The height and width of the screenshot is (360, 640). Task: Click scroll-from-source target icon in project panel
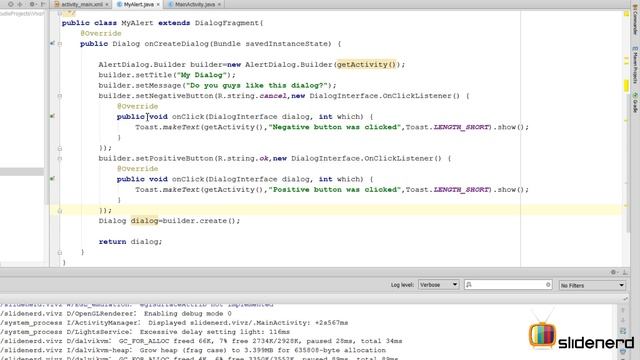point(11,4)
